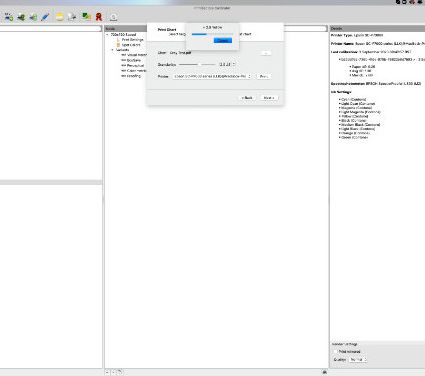425x376 pixels.
Task: Click the blue progress bar in the popup
Action: click(212, 34)
